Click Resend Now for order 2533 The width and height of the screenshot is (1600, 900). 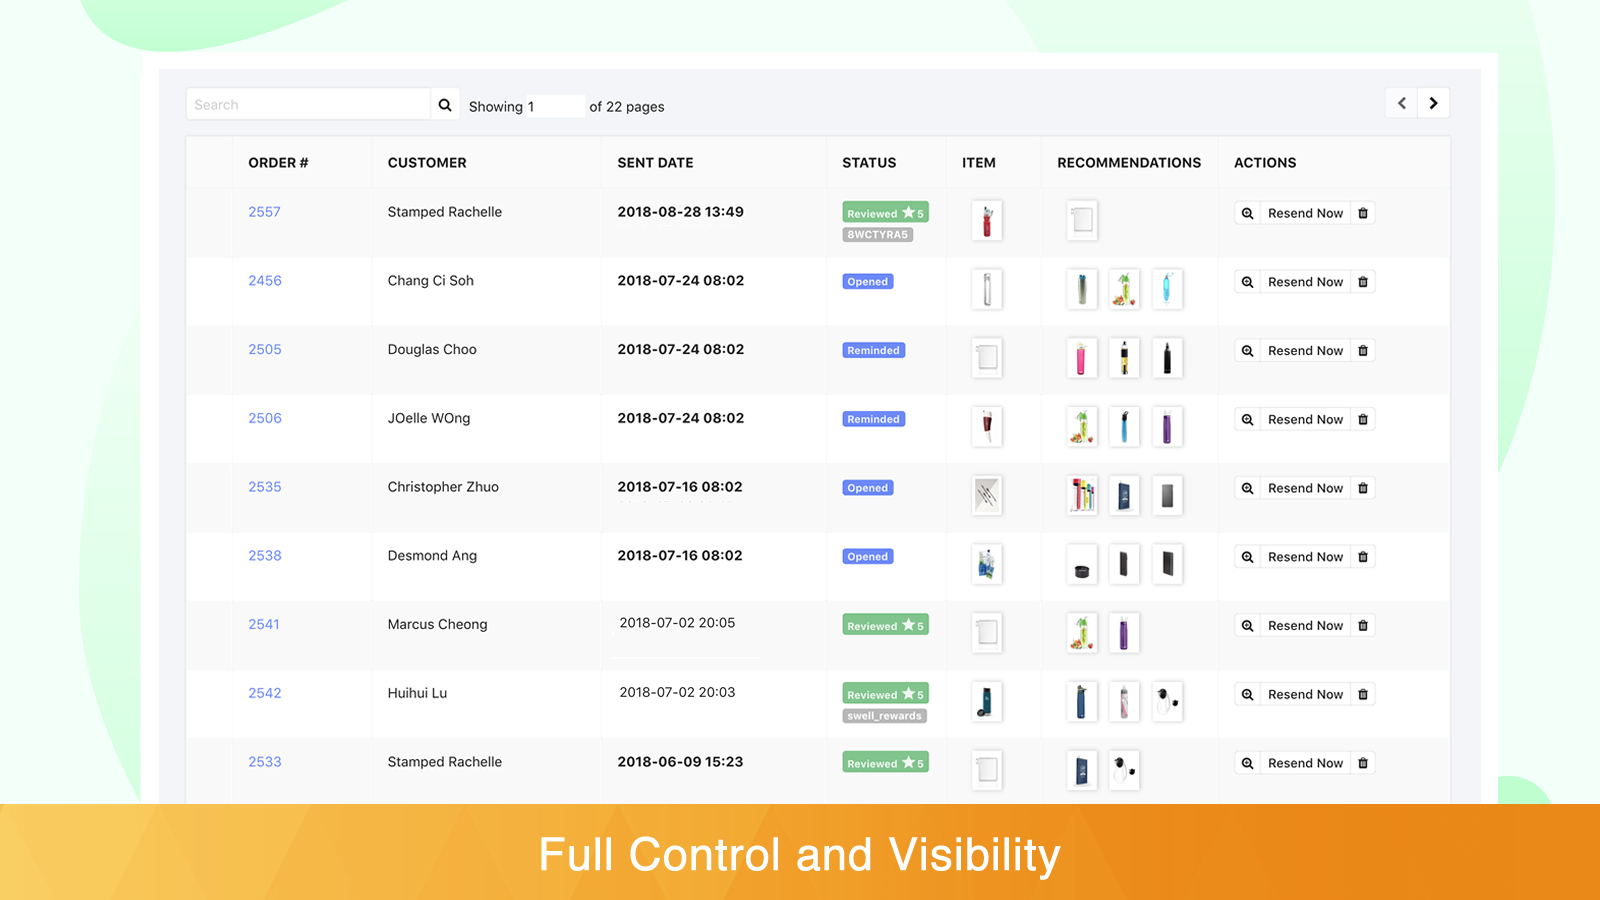coord(1305,763)
